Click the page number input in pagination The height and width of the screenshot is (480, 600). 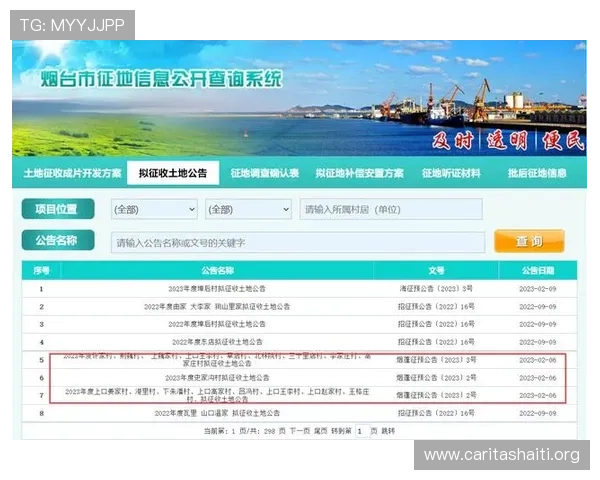(x=362, y=431)
